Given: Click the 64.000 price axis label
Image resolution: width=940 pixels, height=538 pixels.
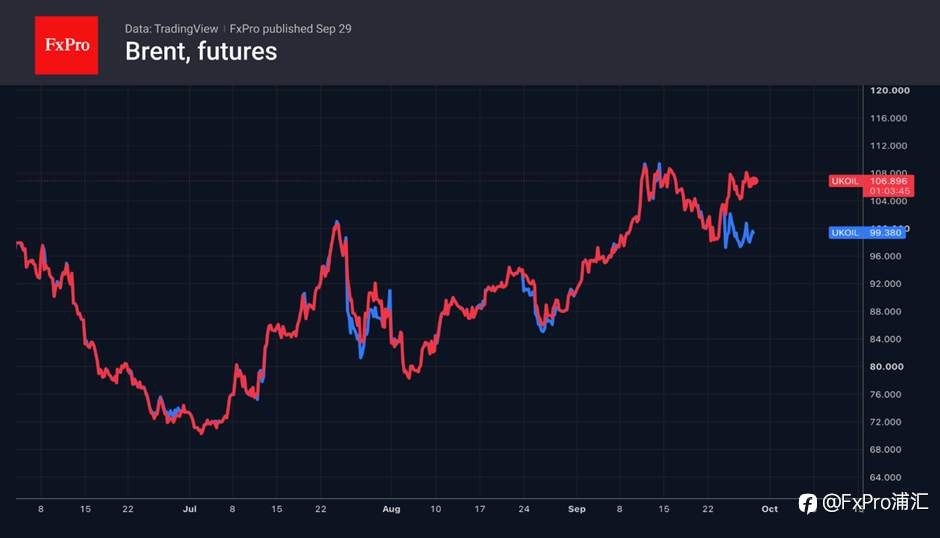Looking at the screenshot, I should point(885,477).
